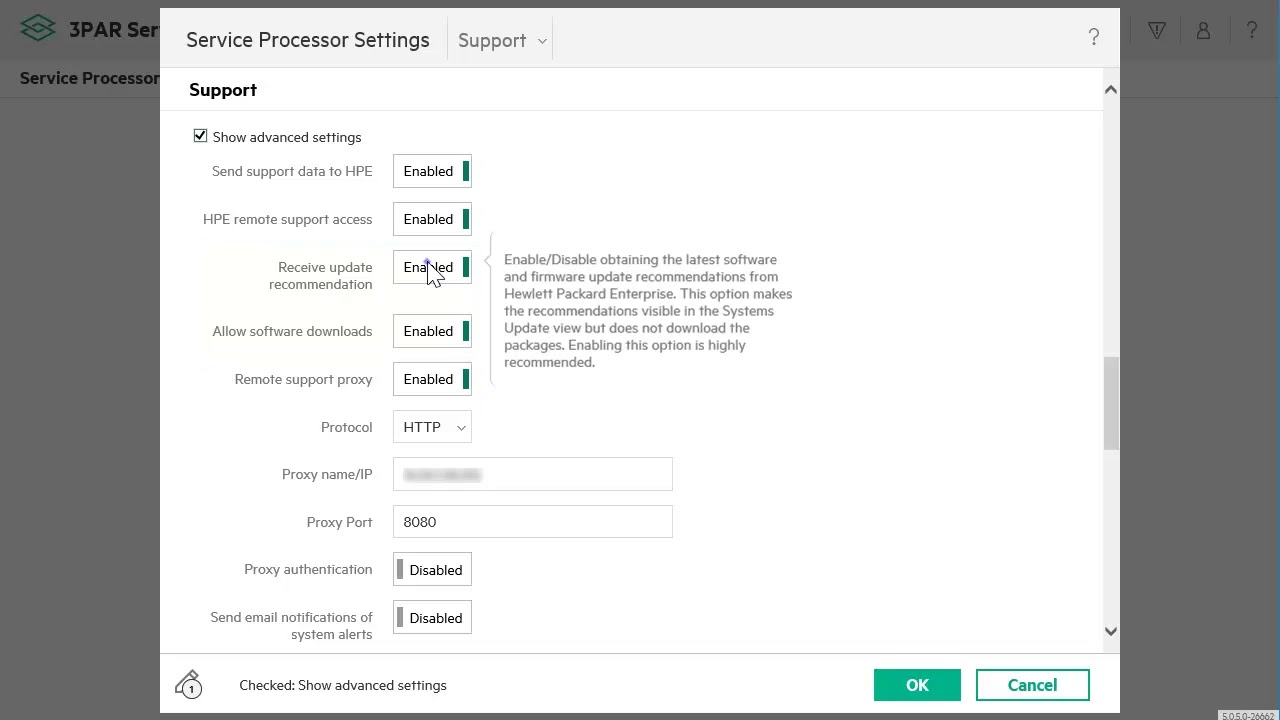Toggle Receive update recommendation switch
The image size is (1280, 720).
[432, 267]
